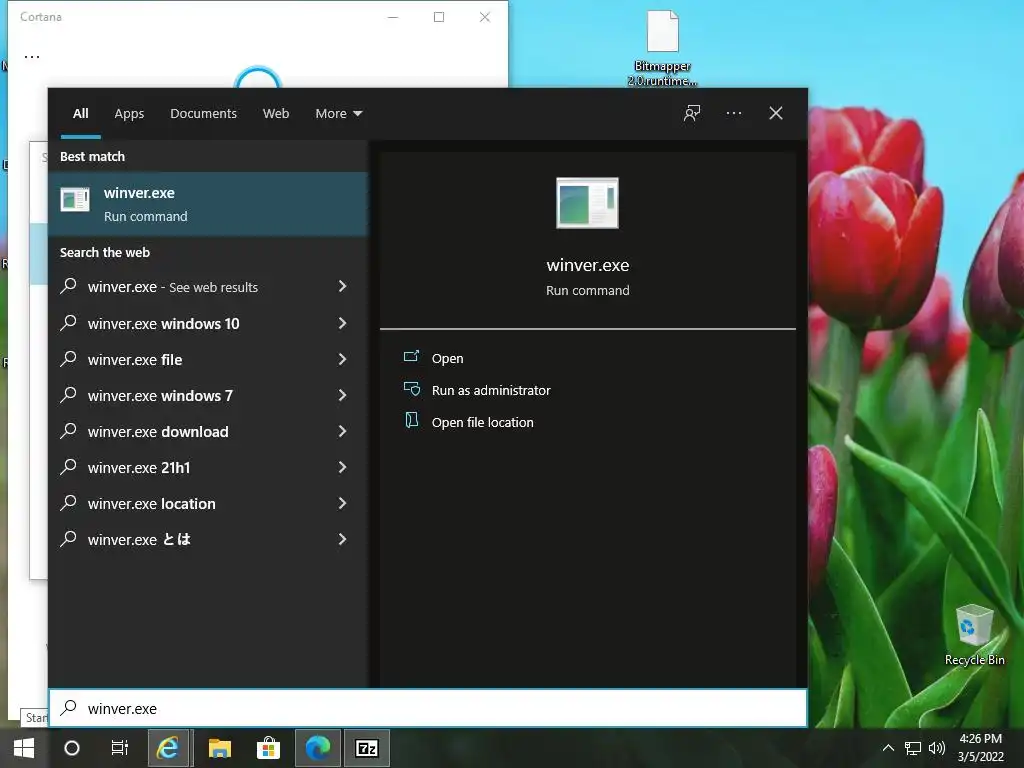Open the search feedback icon
Image resolution: width=1024 pixels, height=768 pixels.
pyautogui.click(x=692, y=113)
